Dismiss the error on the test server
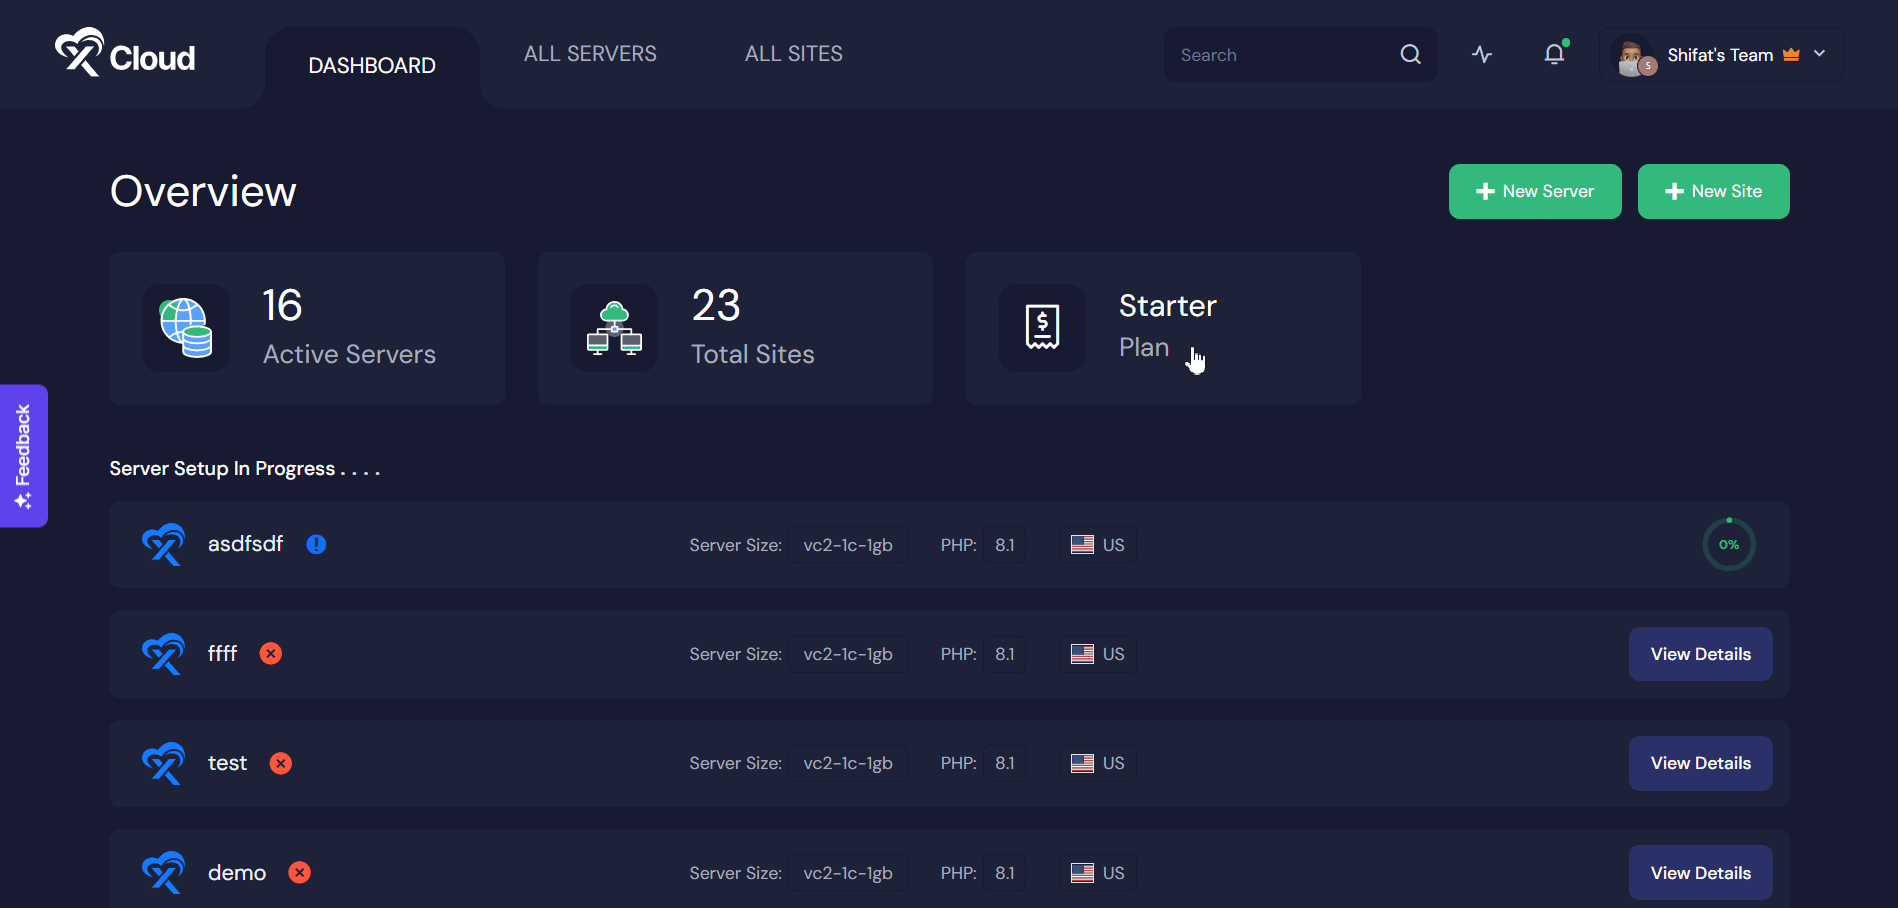Viewport: 1898px width, 908px height. coord(280,762)
